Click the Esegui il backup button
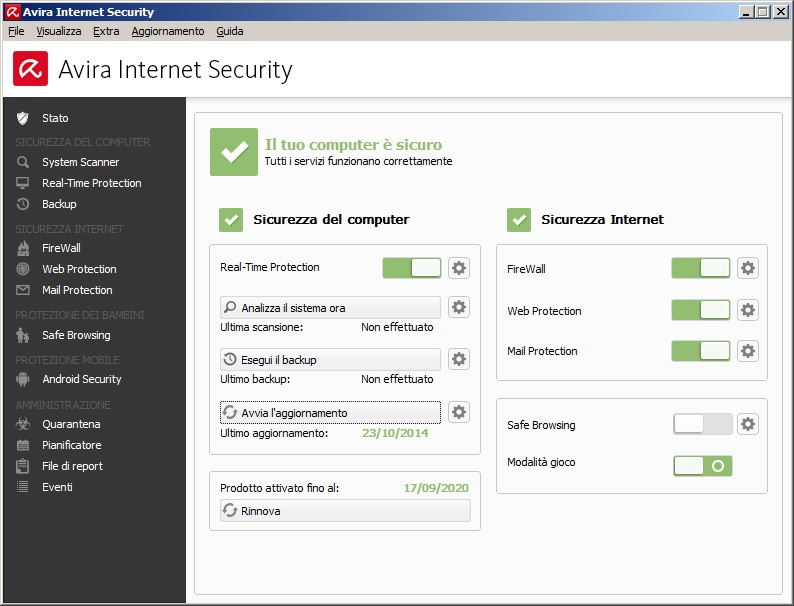The width and height of the screenshot is (794, 606). 330,359
